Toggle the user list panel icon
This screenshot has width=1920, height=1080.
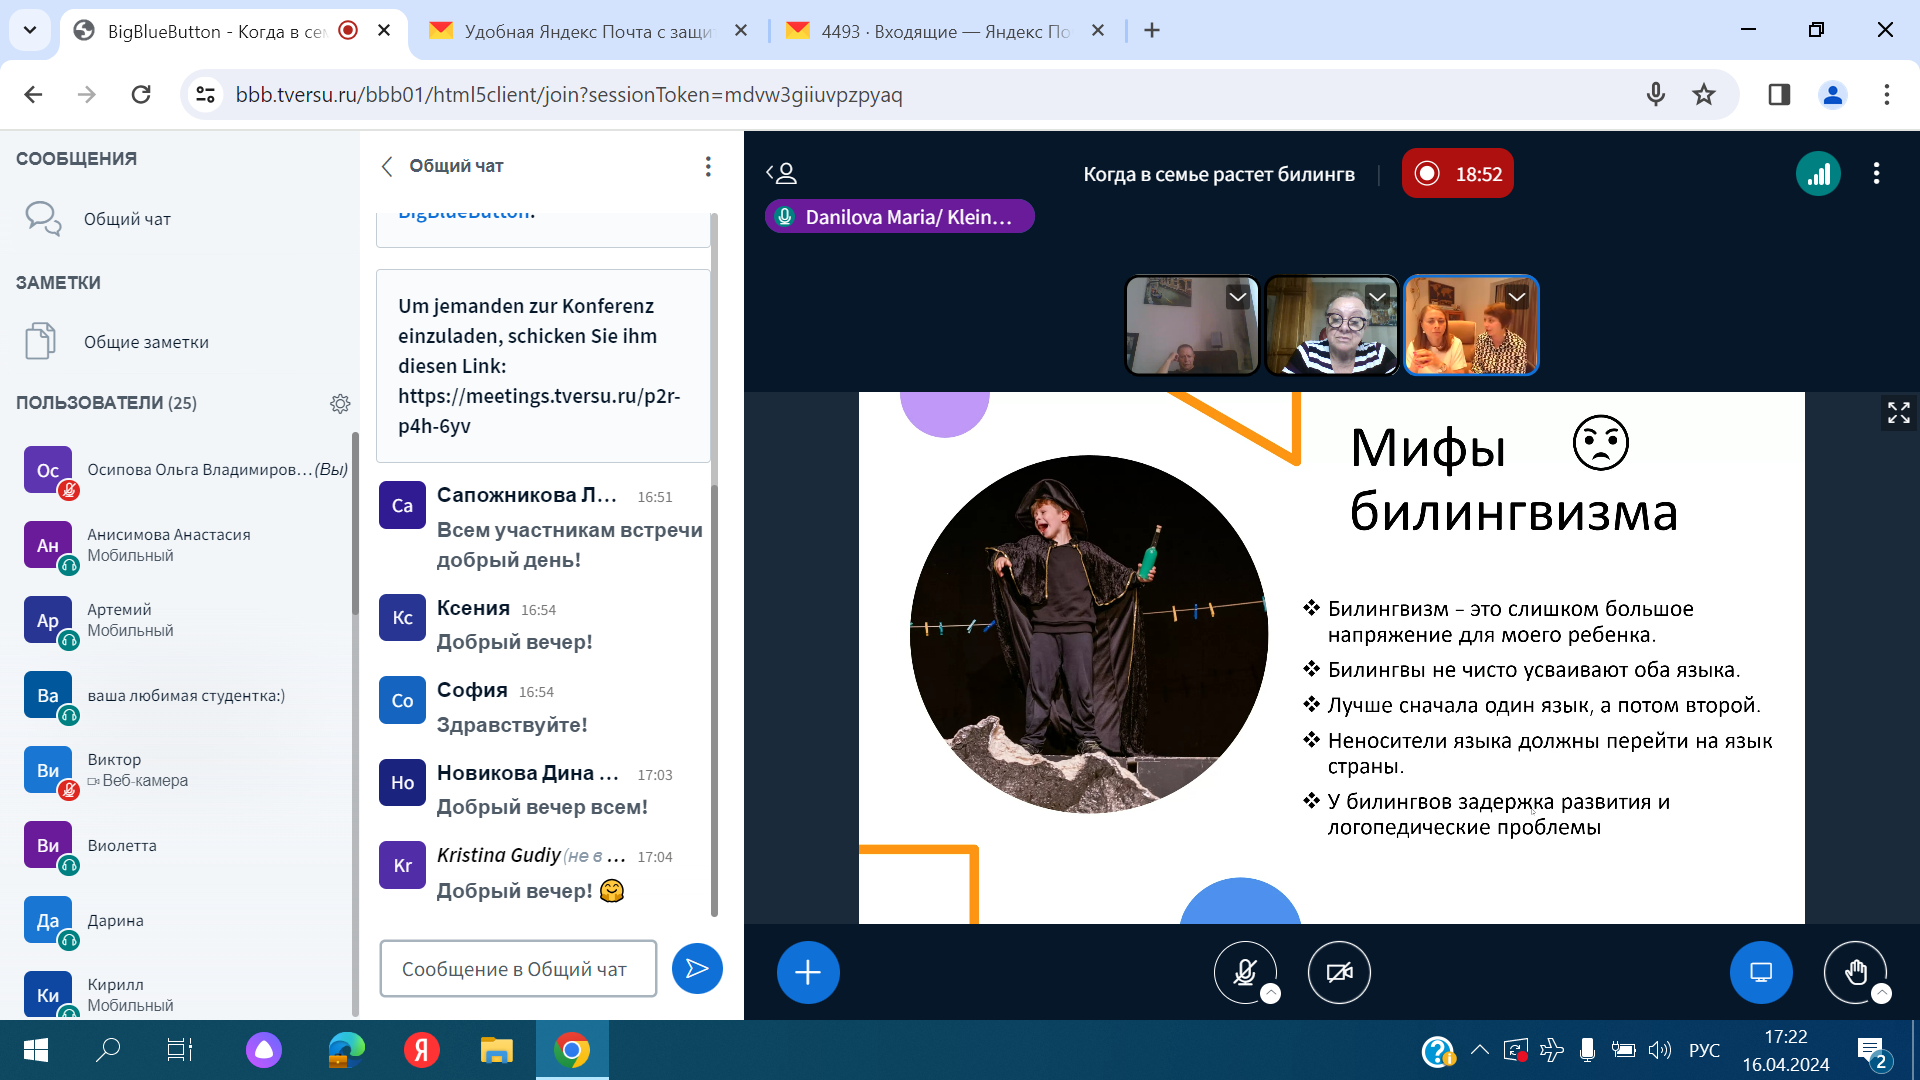782,174
